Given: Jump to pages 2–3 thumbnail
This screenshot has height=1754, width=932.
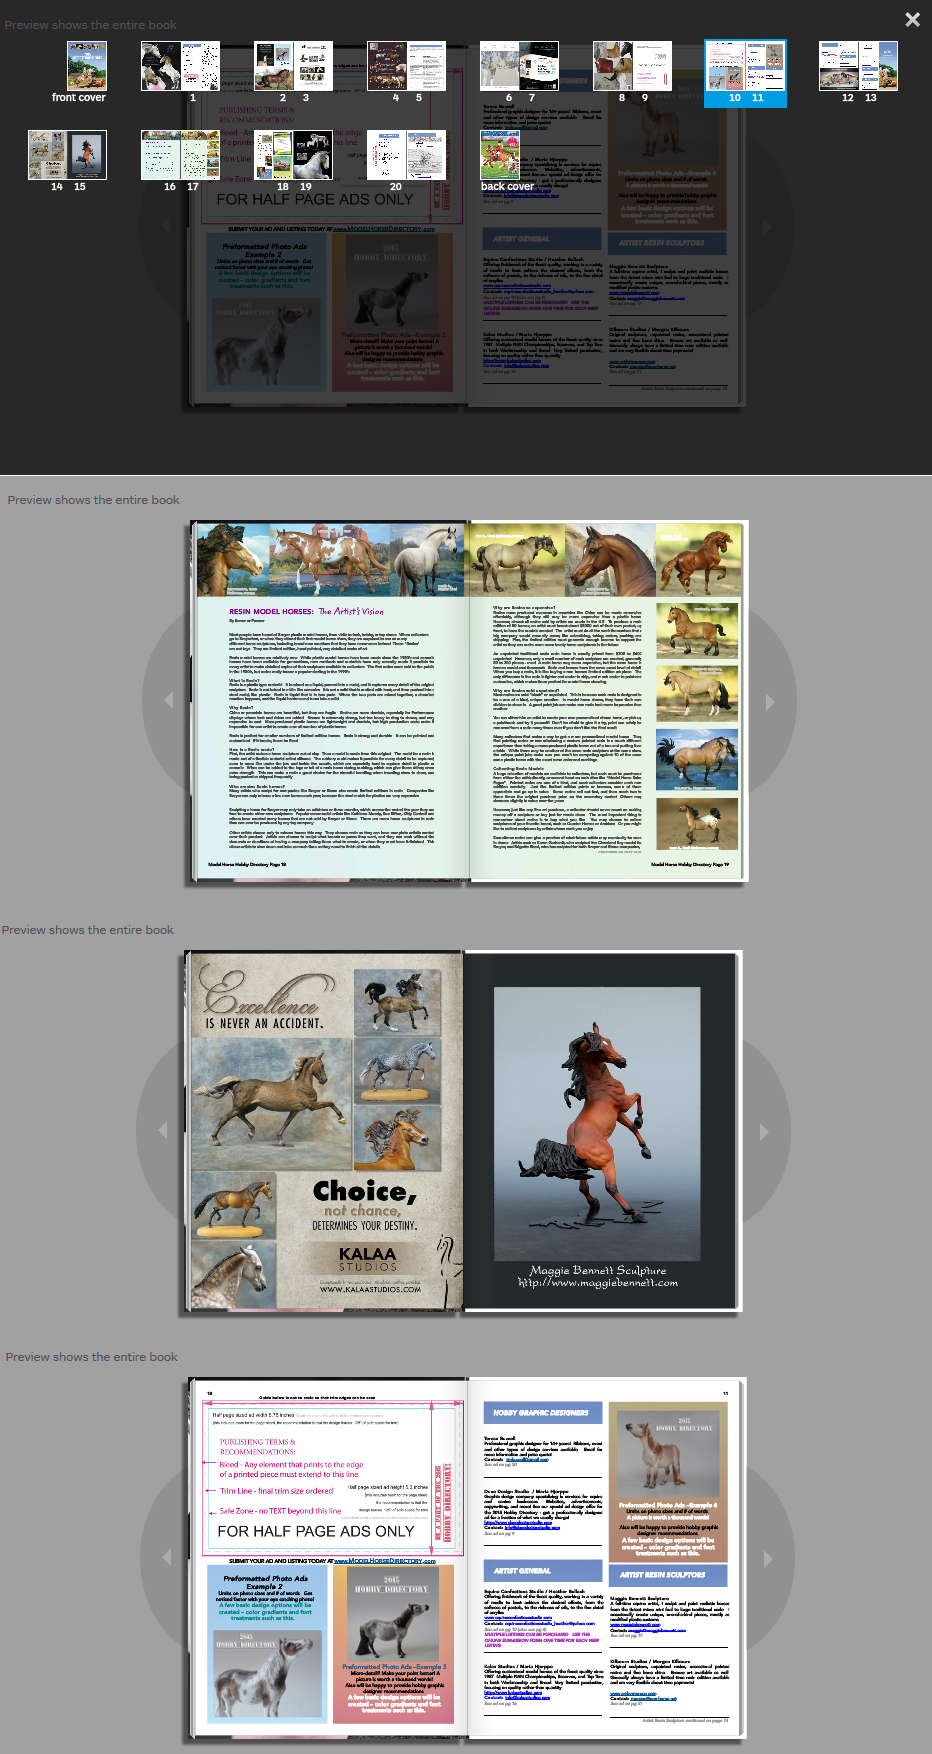Looking at the screenshot, I should click(293, 67).
